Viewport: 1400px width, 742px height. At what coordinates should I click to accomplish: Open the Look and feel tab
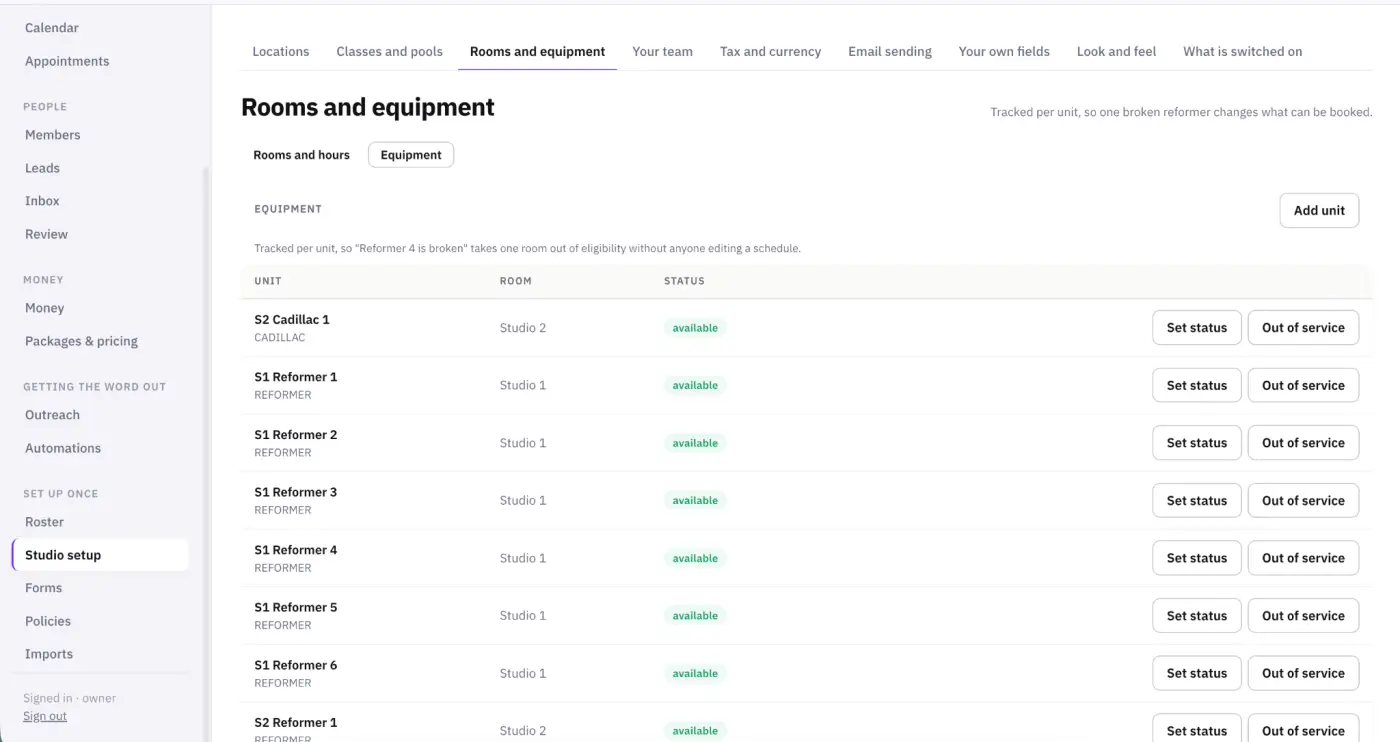(x=1116, y=52)
